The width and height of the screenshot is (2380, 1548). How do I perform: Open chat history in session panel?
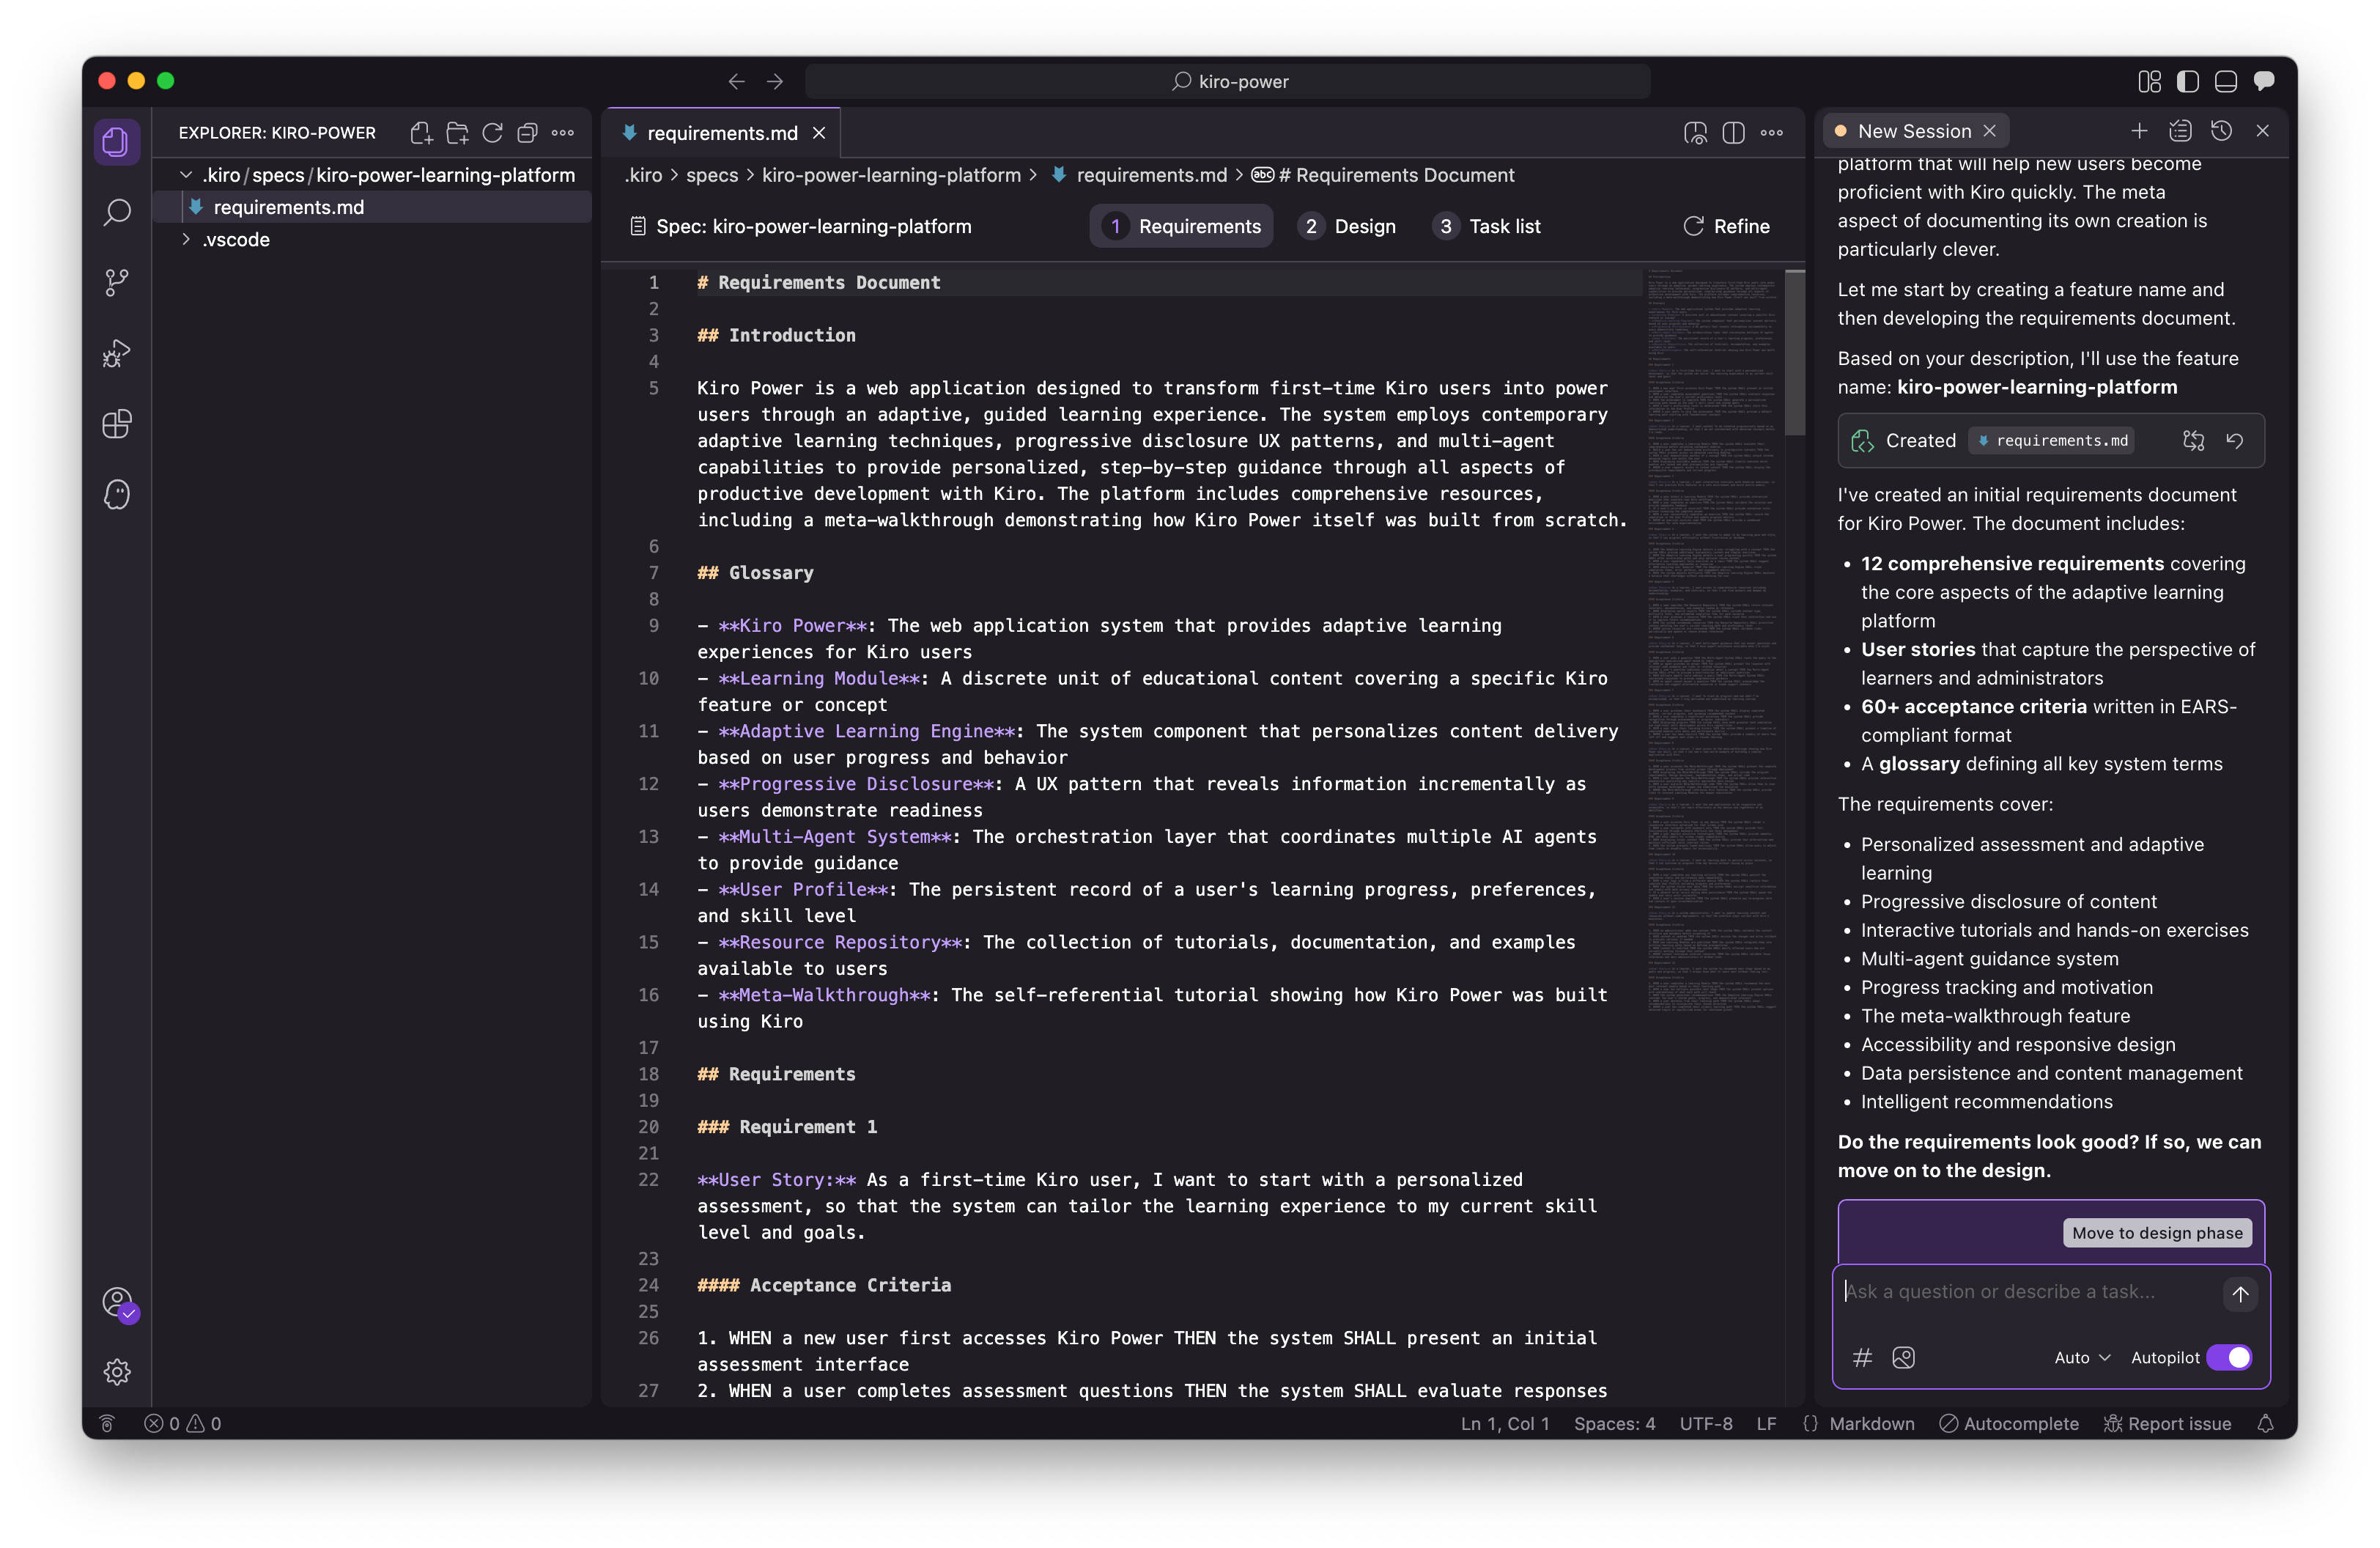tap(2221, 131)
